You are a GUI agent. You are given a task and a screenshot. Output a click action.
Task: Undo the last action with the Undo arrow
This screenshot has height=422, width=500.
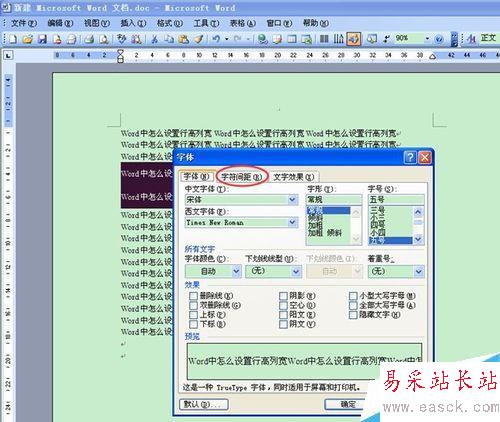[216, 39]
